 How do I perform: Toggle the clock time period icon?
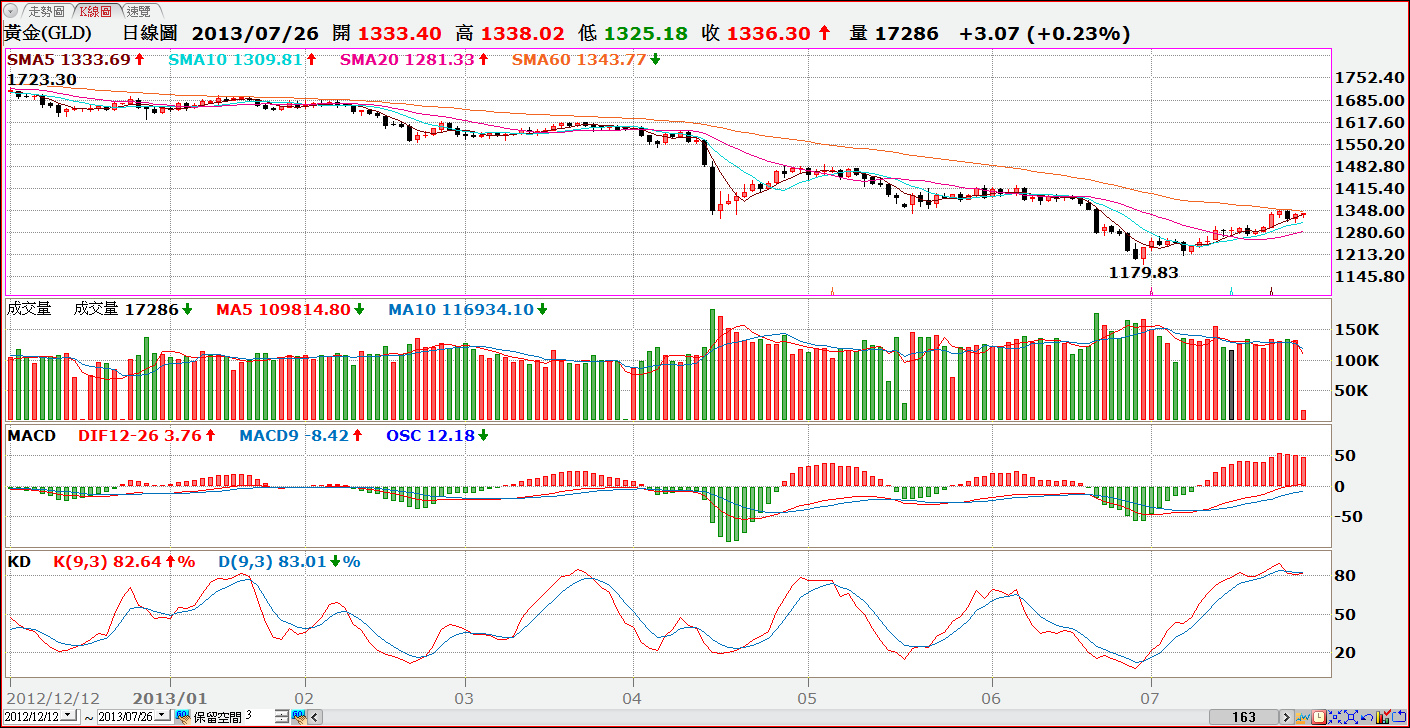click(x=1319, y=717)
